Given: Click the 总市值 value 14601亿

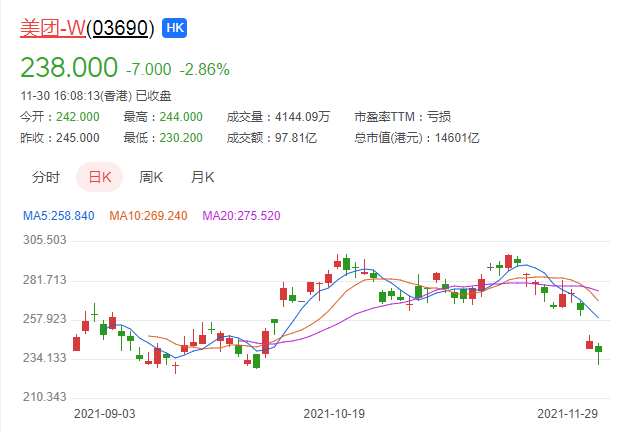Looking at the screenshot, I should click(457, 138).
